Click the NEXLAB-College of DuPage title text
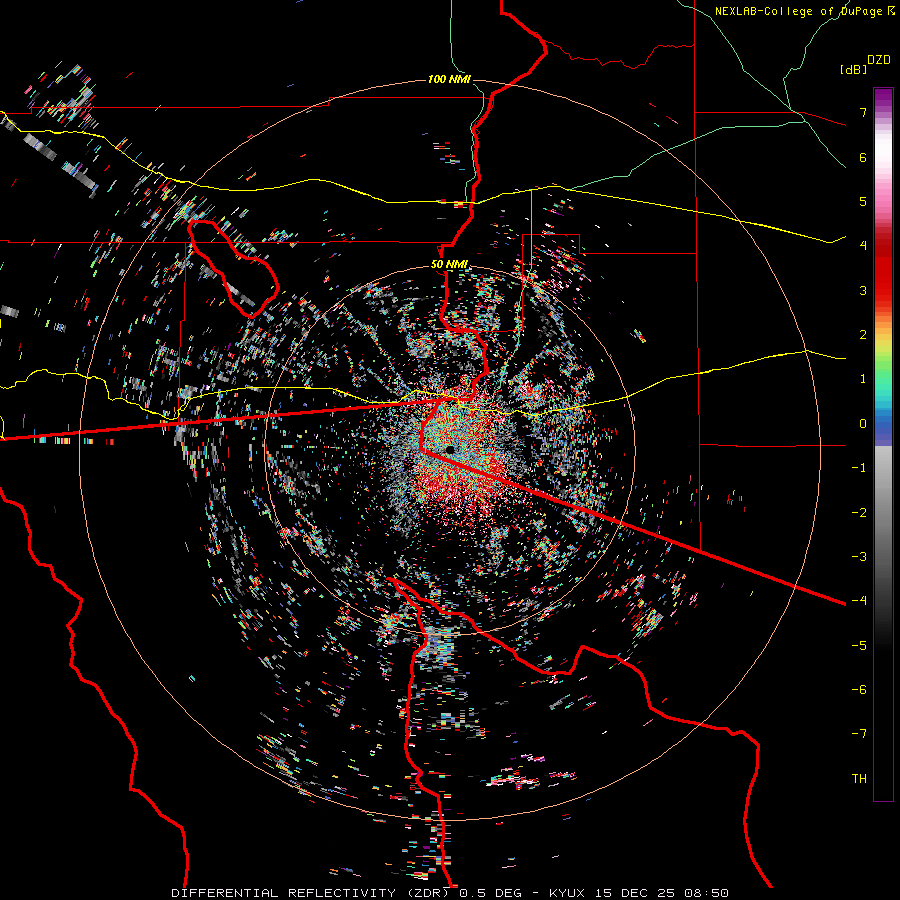The height and width of the screenshot is (900, 900). 800,11
